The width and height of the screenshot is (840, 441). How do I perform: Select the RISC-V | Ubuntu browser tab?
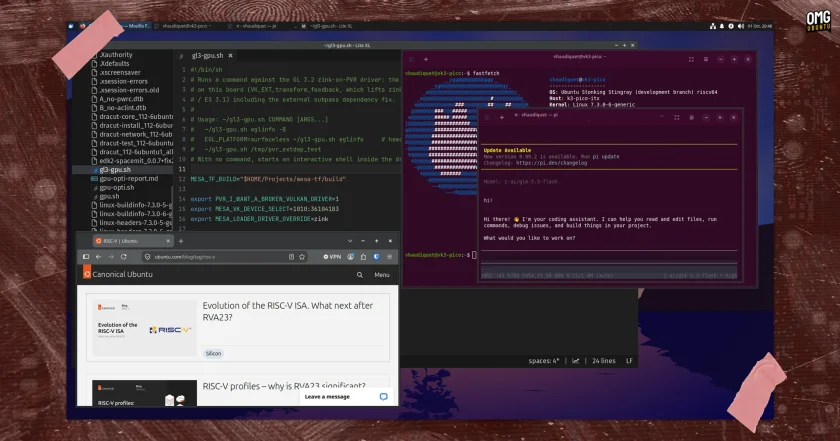(x=131, y=241)
